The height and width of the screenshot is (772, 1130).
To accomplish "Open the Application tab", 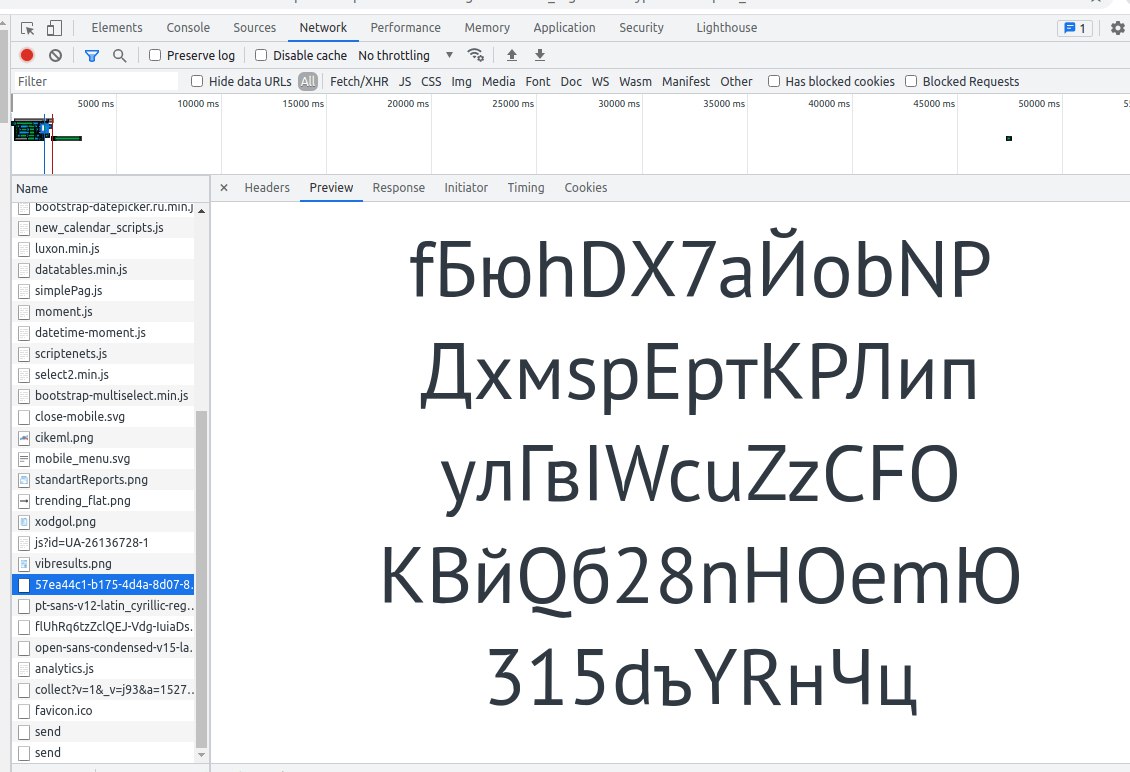I will pos(564,27).
